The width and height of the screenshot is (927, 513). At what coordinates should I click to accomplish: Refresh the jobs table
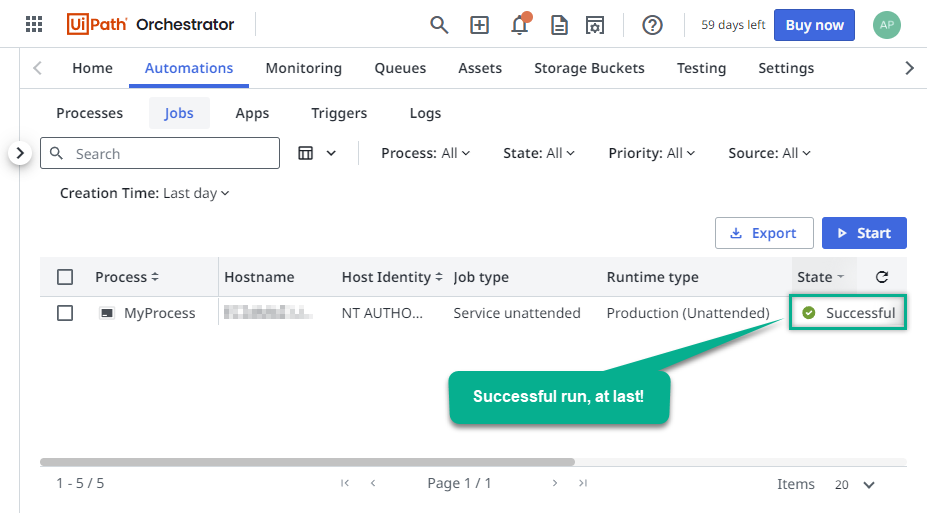(882, 277)
